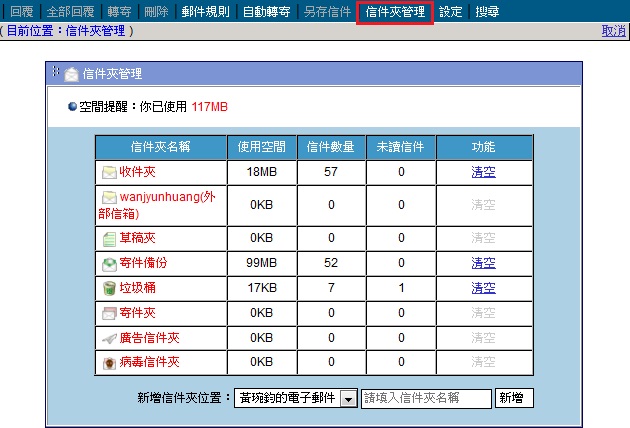Screen dimensions: 630x428
Task: Click the 草稿夾 drafts folder icon
Action: click(109, 238)
